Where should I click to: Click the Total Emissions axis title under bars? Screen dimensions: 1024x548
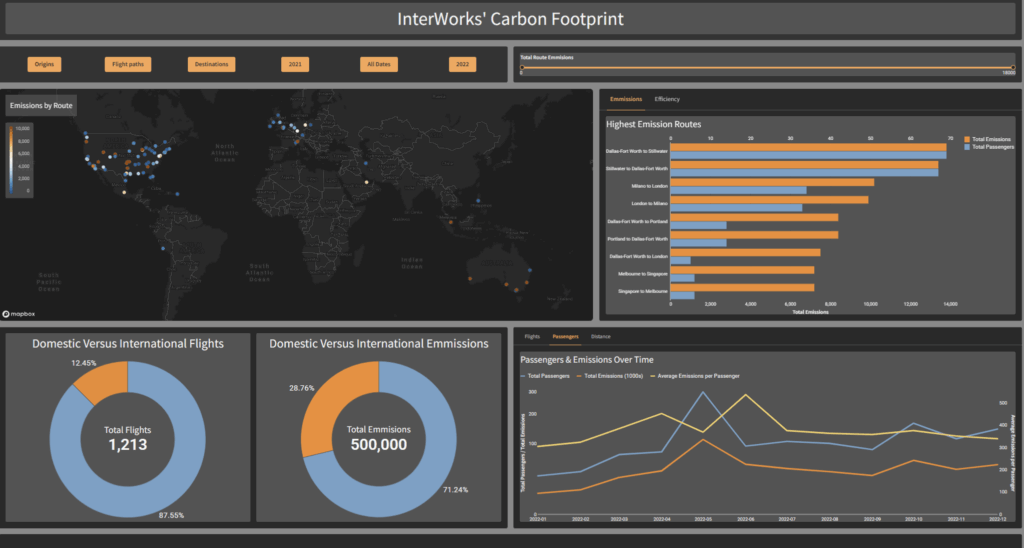tap(810, 312)
